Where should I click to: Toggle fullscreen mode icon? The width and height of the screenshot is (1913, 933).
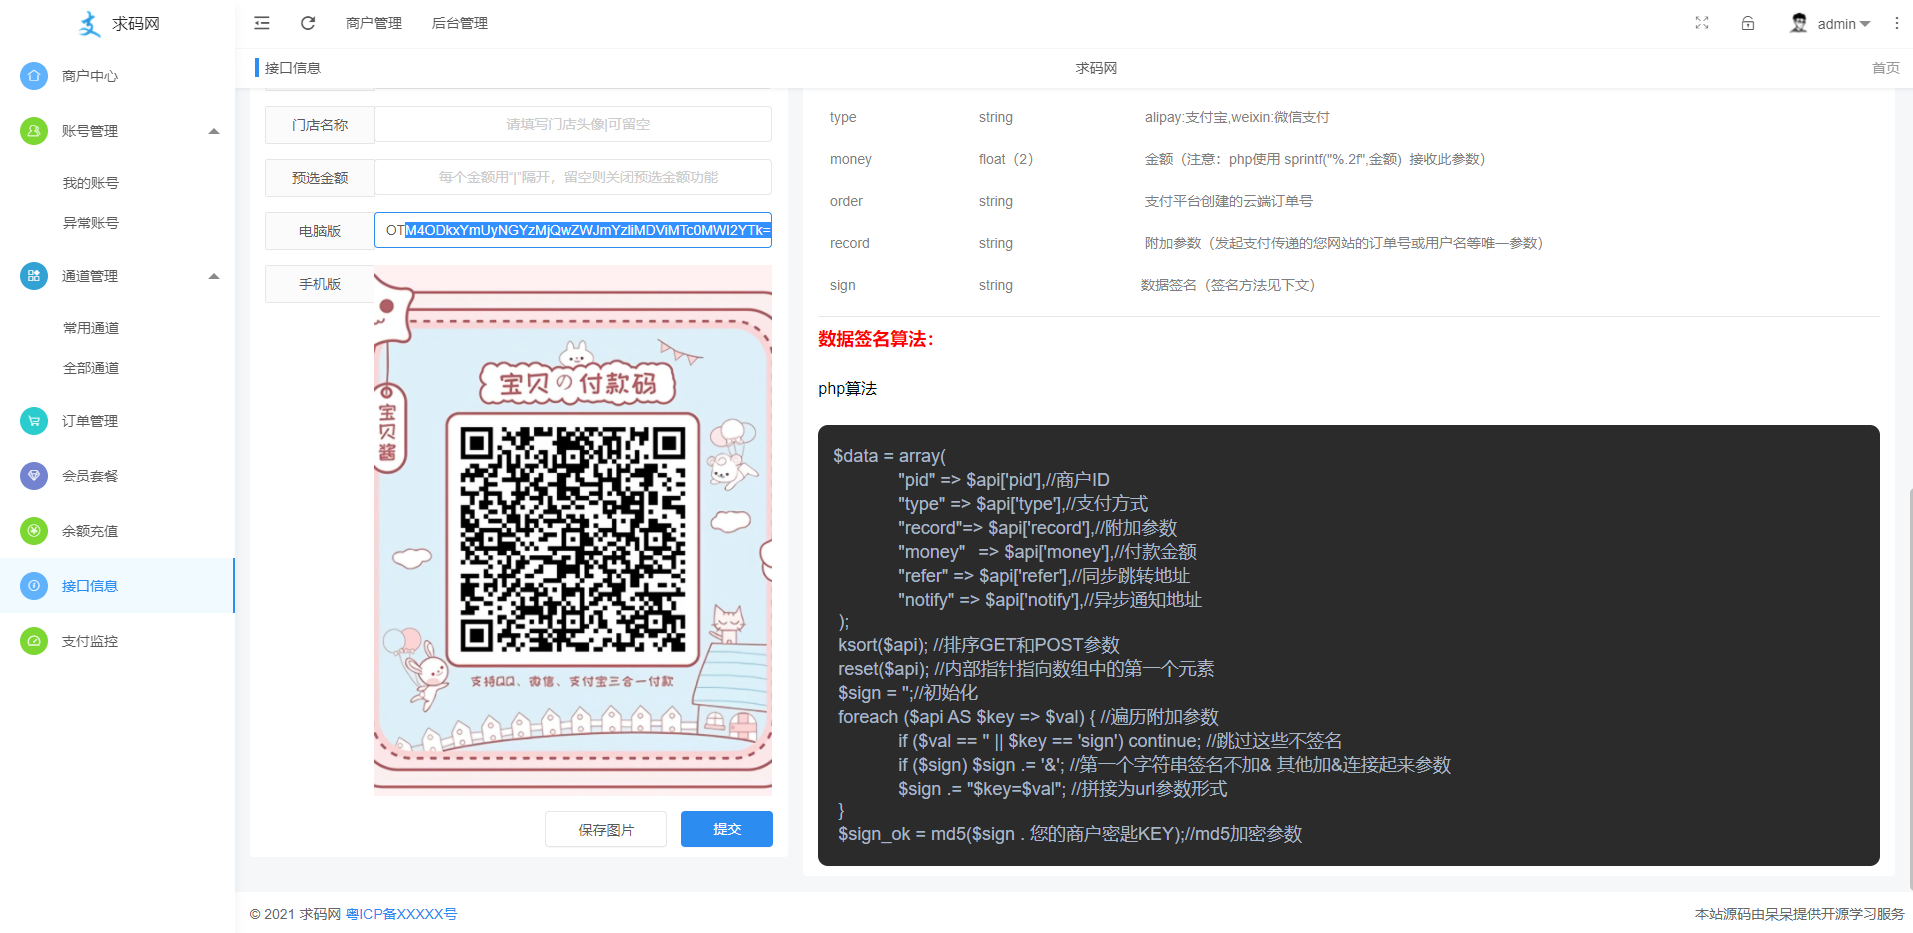(1702, 23)
